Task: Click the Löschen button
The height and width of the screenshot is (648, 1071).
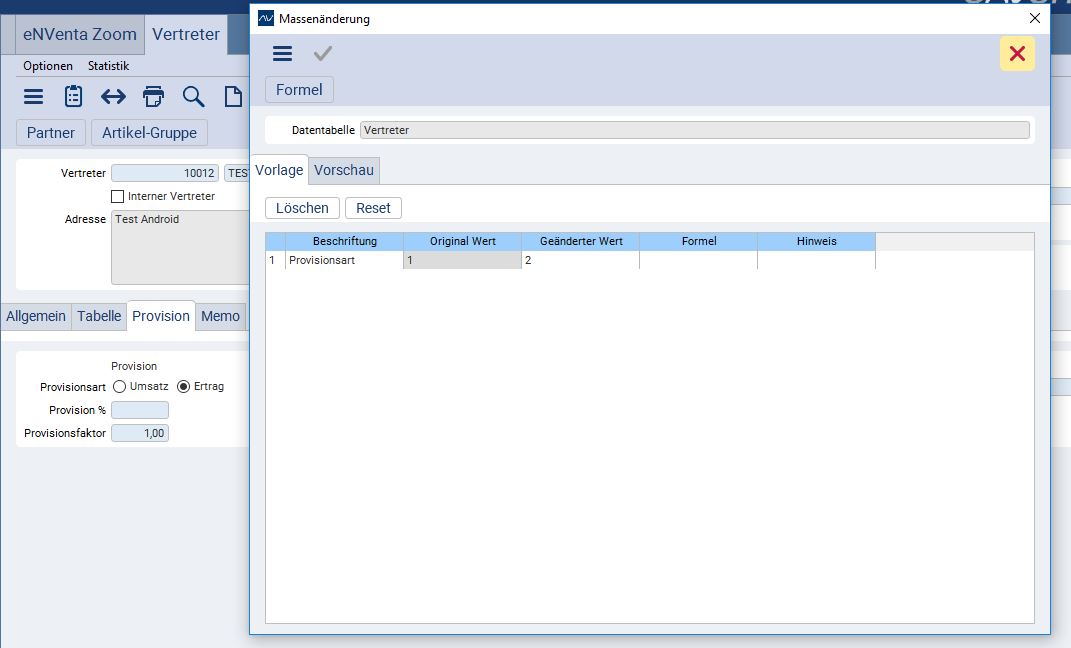Action: pos(302,208)
